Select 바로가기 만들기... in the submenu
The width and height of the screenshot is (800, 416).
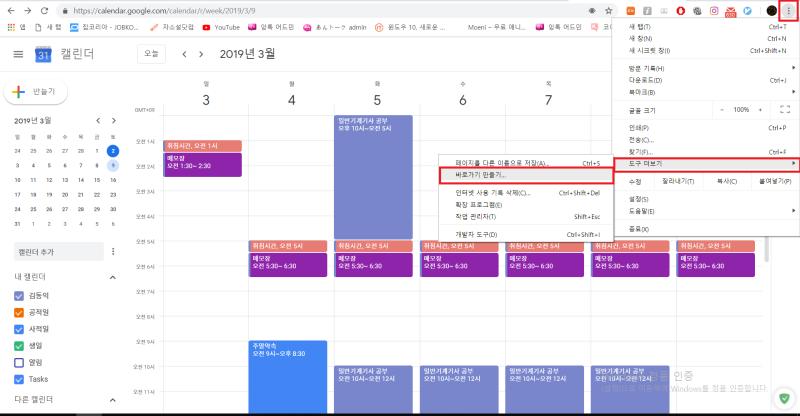click(526, 175)
